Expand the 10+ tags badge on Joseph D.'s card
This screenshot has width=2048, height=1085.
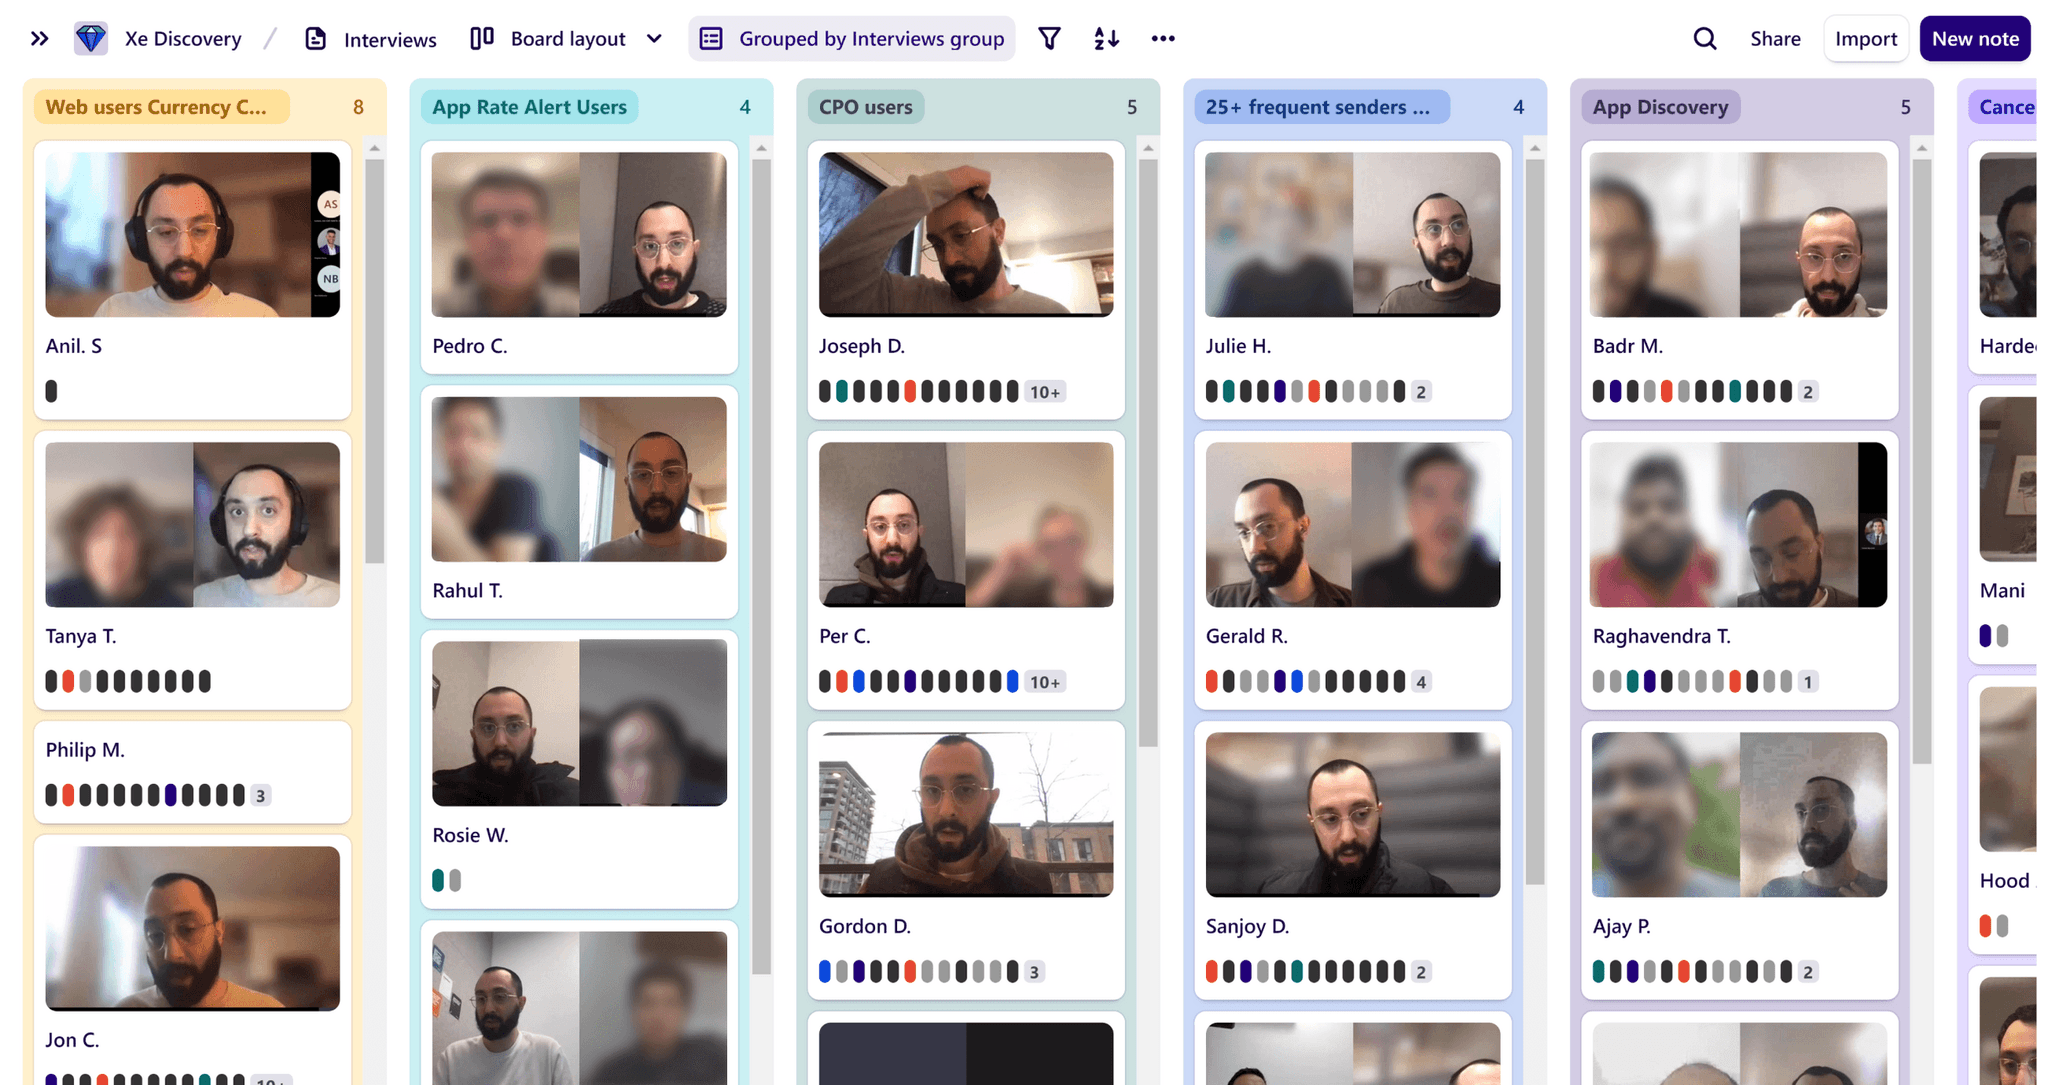tap(1044, 391)
